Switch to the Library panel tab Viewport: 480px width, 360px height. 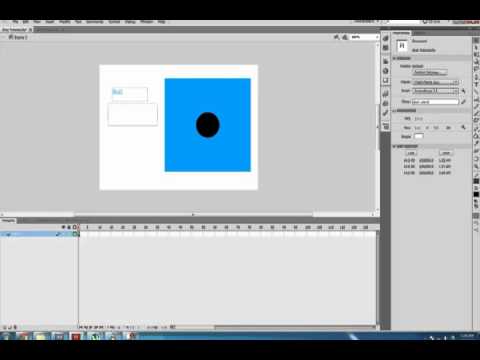419,33
